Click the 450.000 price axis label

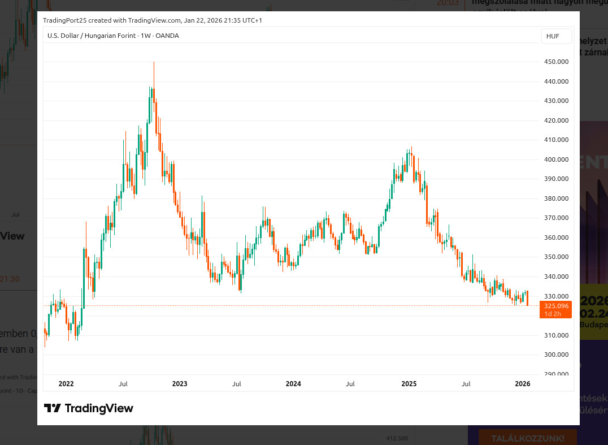(556, 61)
